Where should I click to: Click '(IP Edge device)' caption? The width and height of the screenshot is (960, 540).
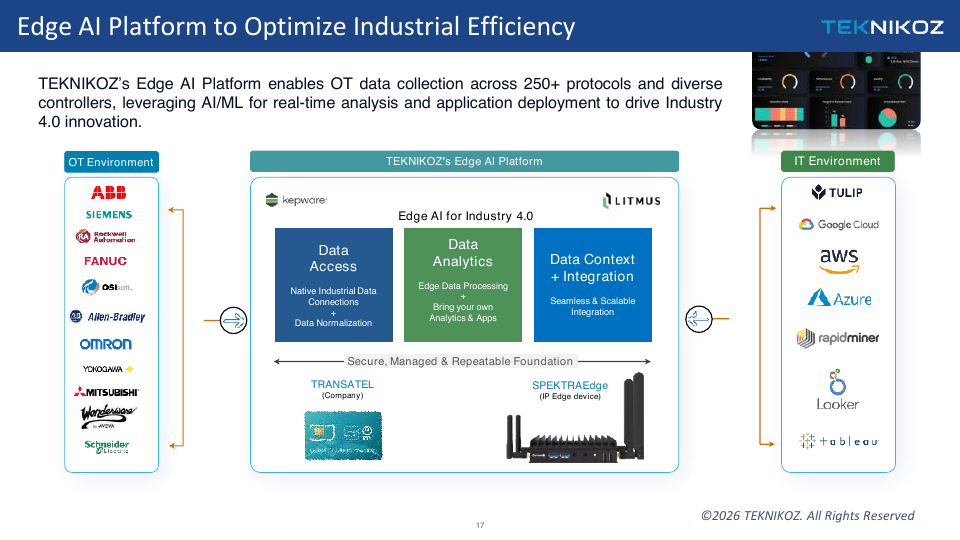570,397
